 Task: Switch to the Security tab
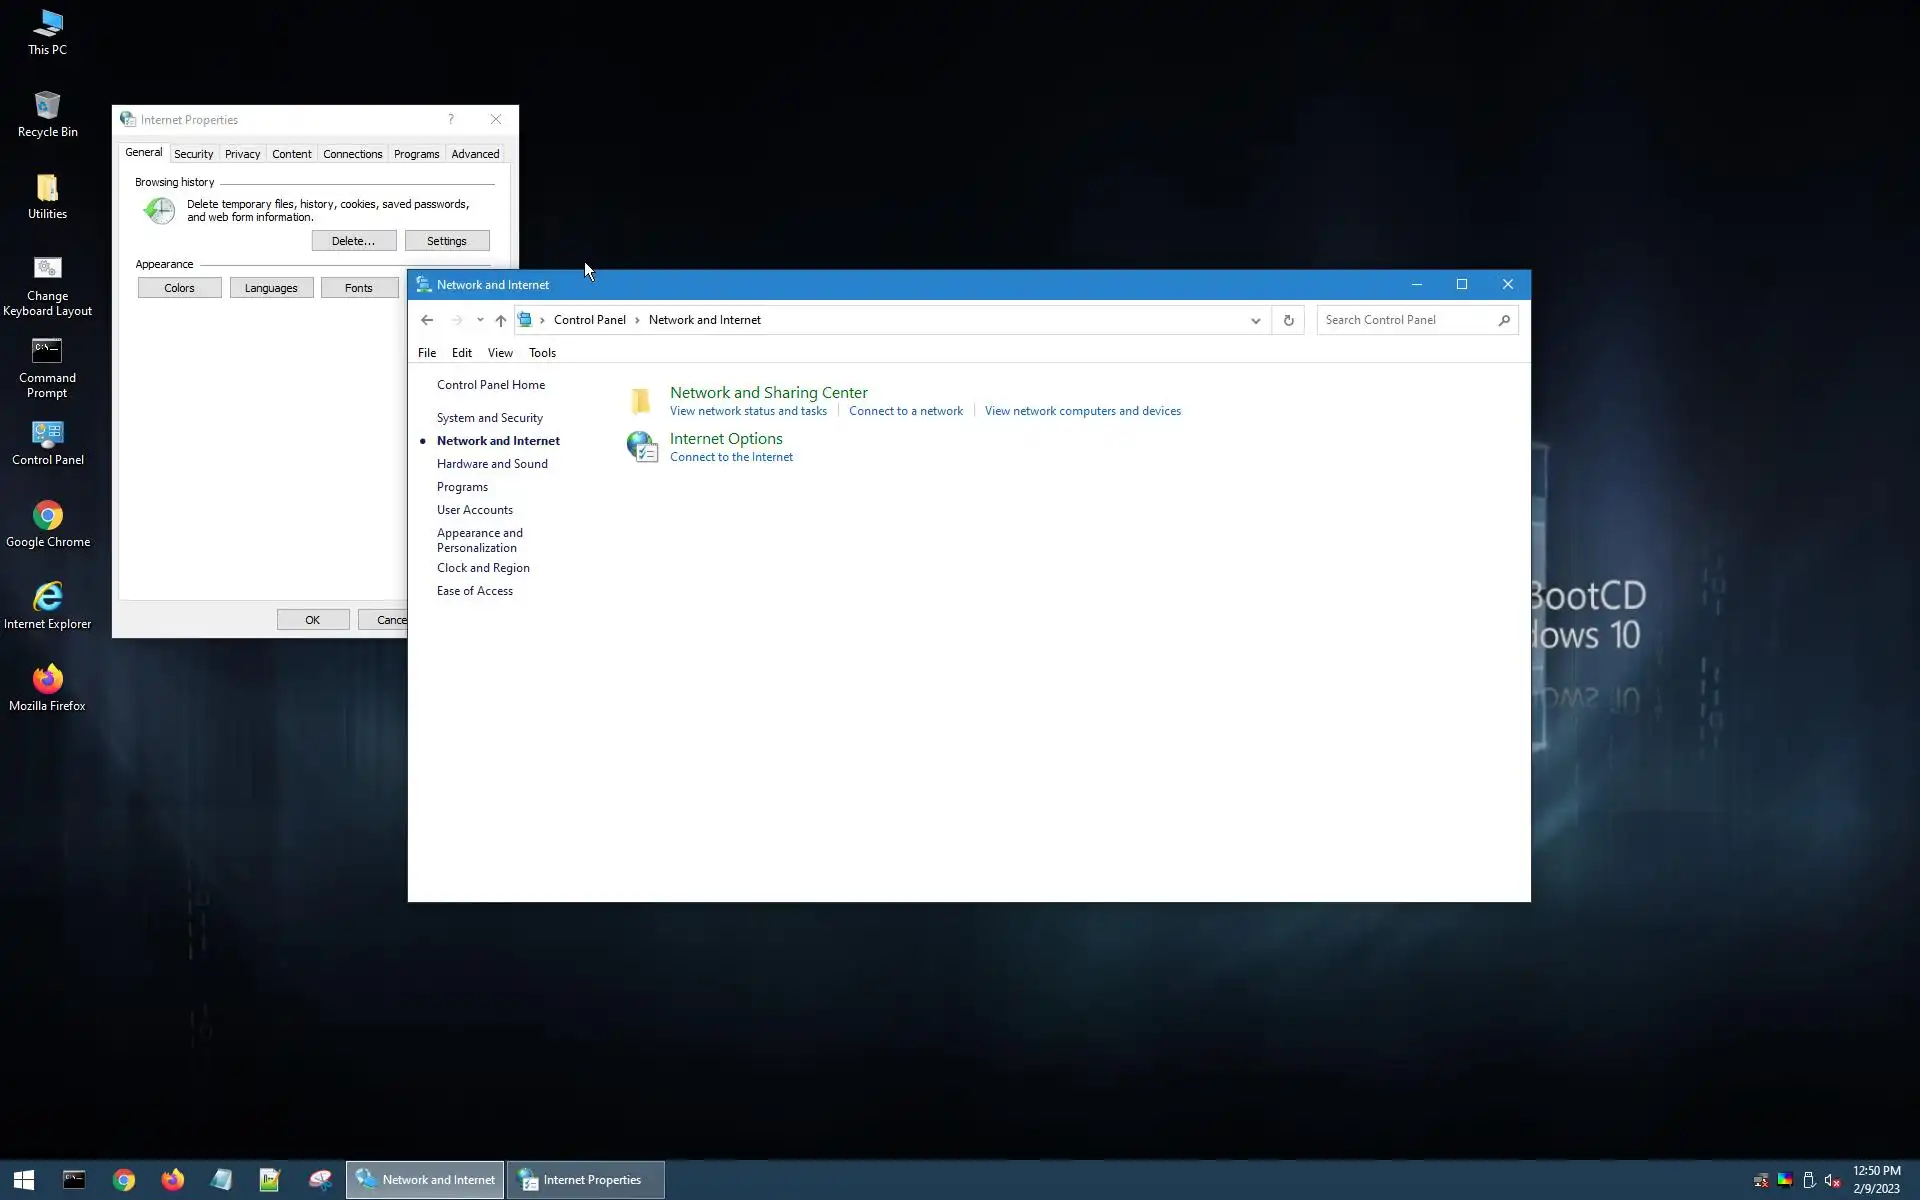click(193, 154)
